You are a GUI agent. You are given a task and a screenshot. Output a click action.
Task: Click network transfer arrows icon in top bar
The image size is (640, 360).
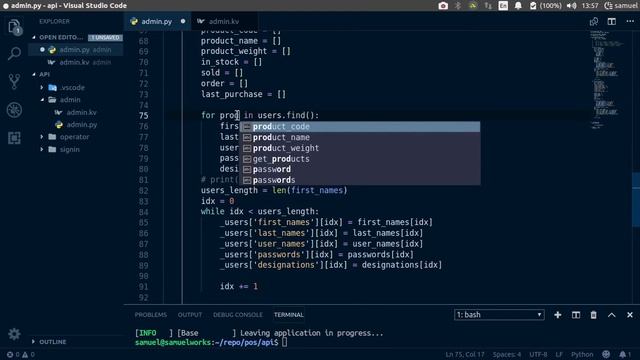tap(488, 6)
